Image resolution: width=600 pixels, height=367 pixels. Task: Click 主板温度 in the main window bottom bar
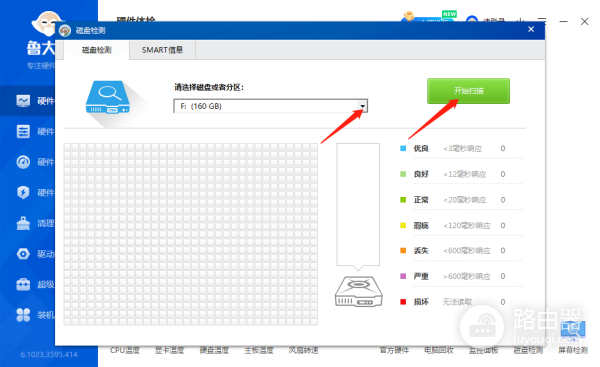(259, 350)
